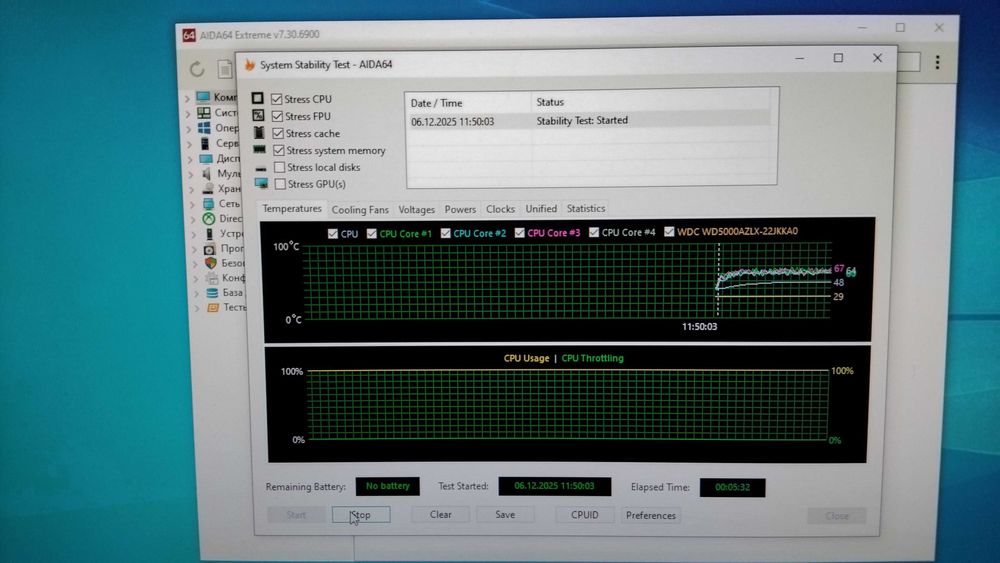The height and width of the screenshot is (563, 1000).
Task: Toggle the CPU Core #2 graph checkbox
Action: coord(445,233)
